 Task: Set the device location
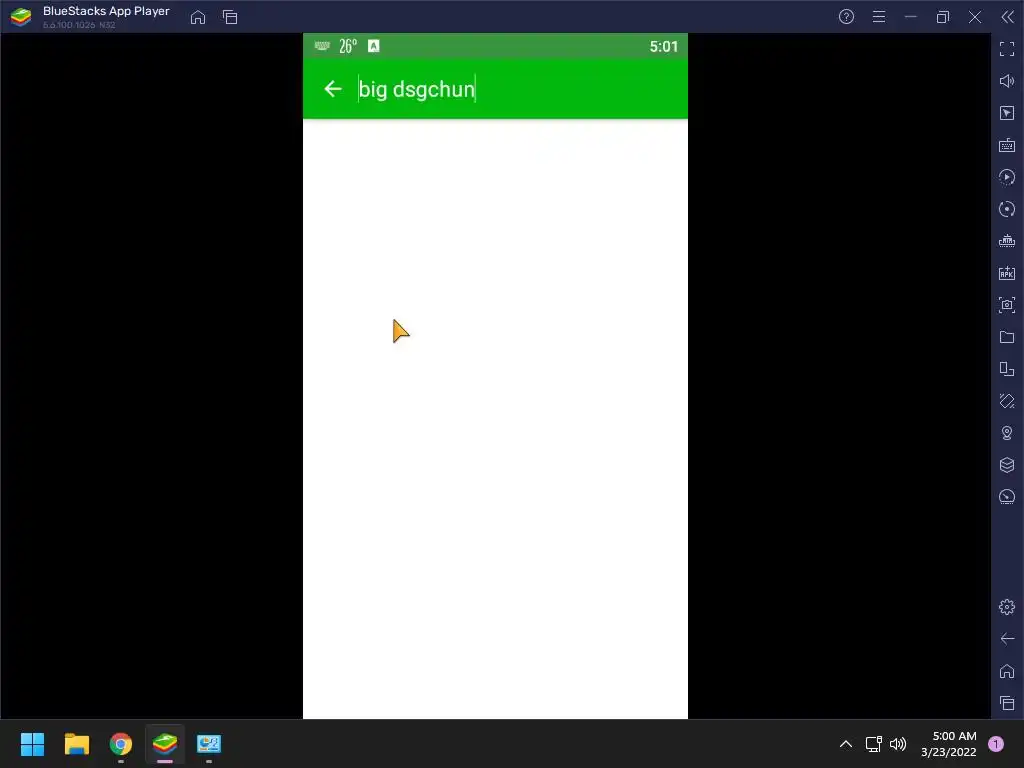(1007, 433)
